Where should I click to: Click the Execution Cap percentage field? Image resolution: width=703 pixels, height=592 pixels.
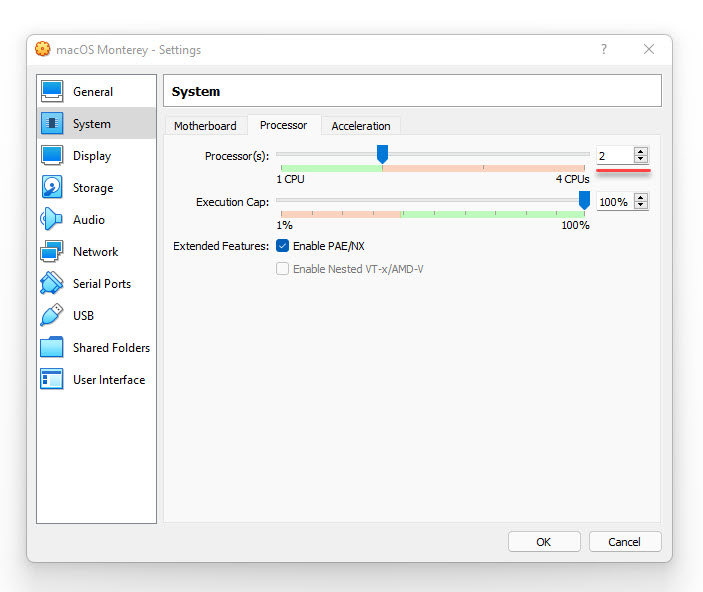615,202
